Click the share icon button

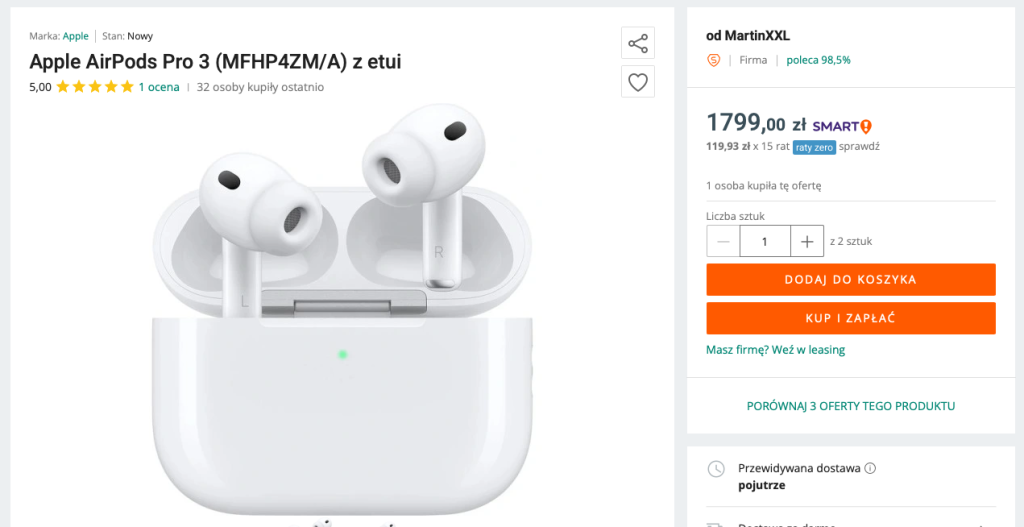[637, 43]
